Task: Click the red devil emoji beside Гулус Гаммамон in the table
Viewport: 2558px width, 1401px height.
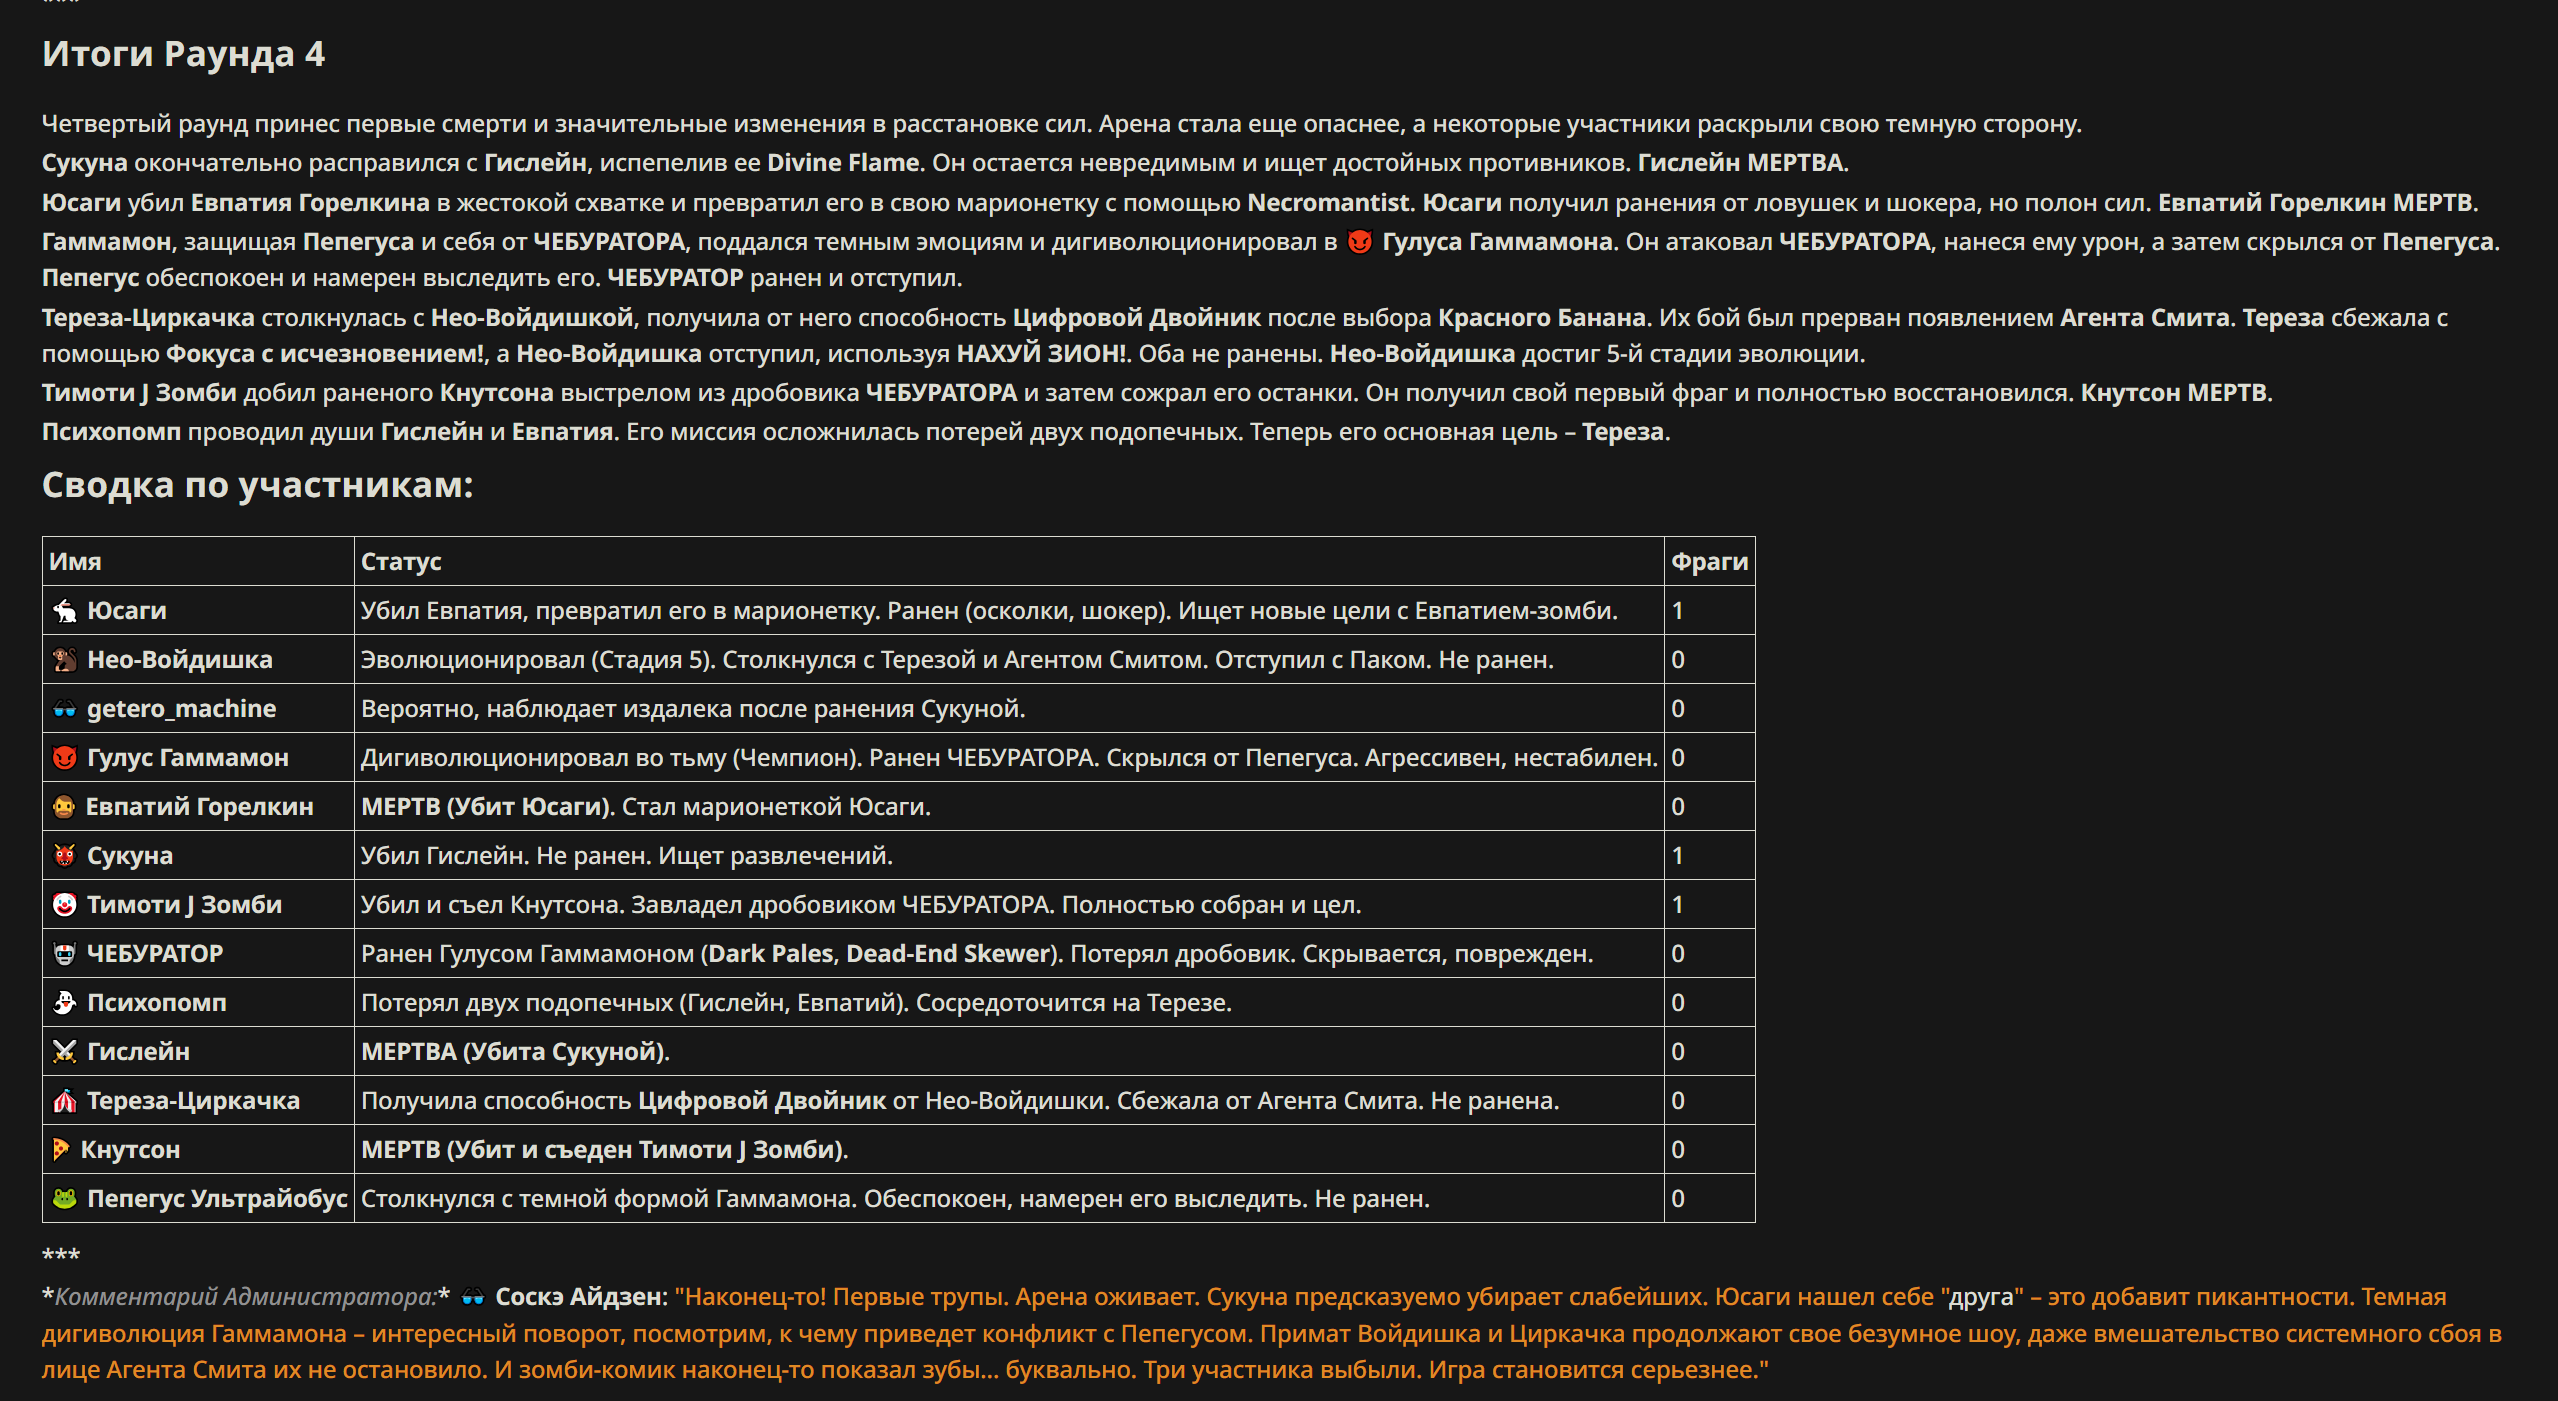Action: coord(65,758)
